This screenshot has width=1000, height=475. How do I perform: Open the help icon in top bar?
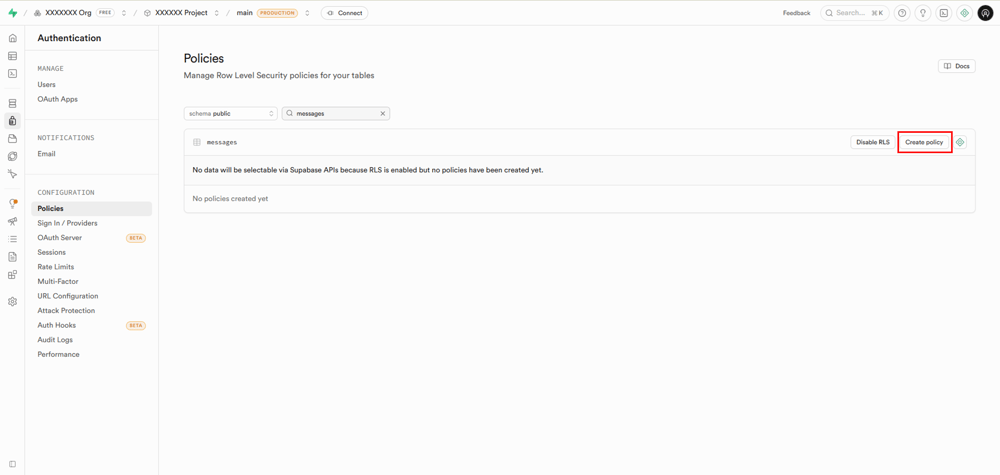click(902, 13)
